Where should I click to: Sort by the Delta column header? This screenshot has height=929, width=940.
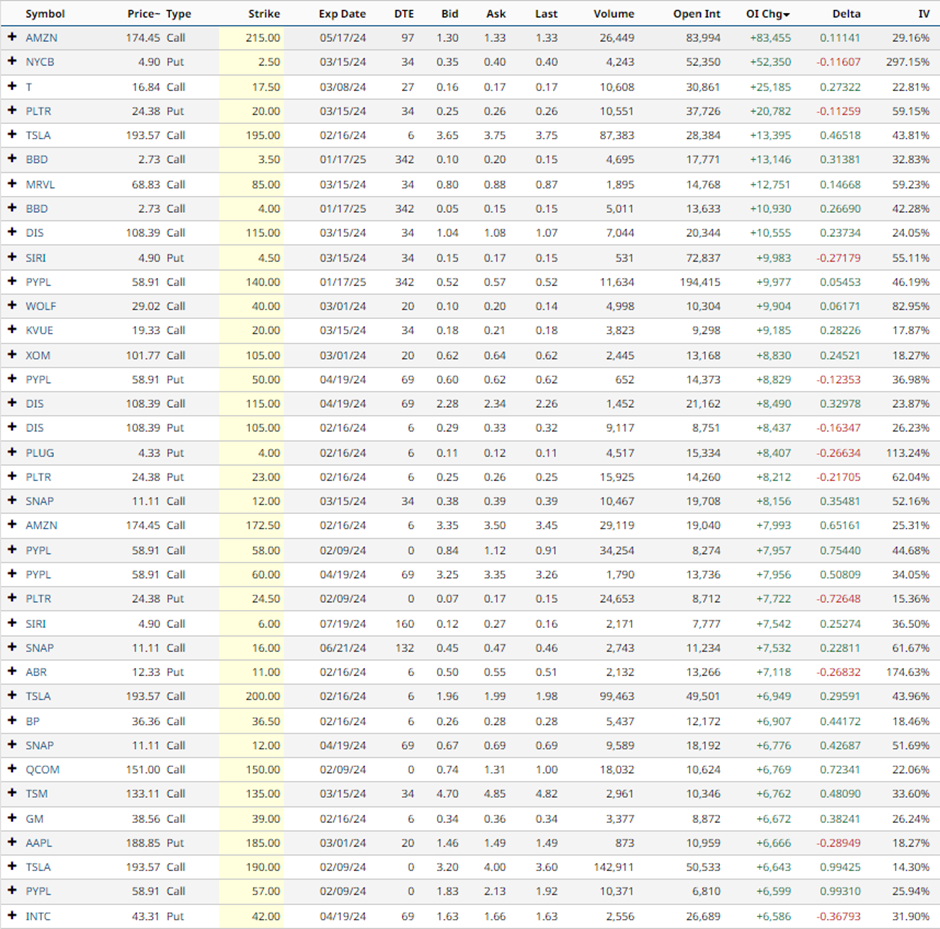tap(846, 14)
